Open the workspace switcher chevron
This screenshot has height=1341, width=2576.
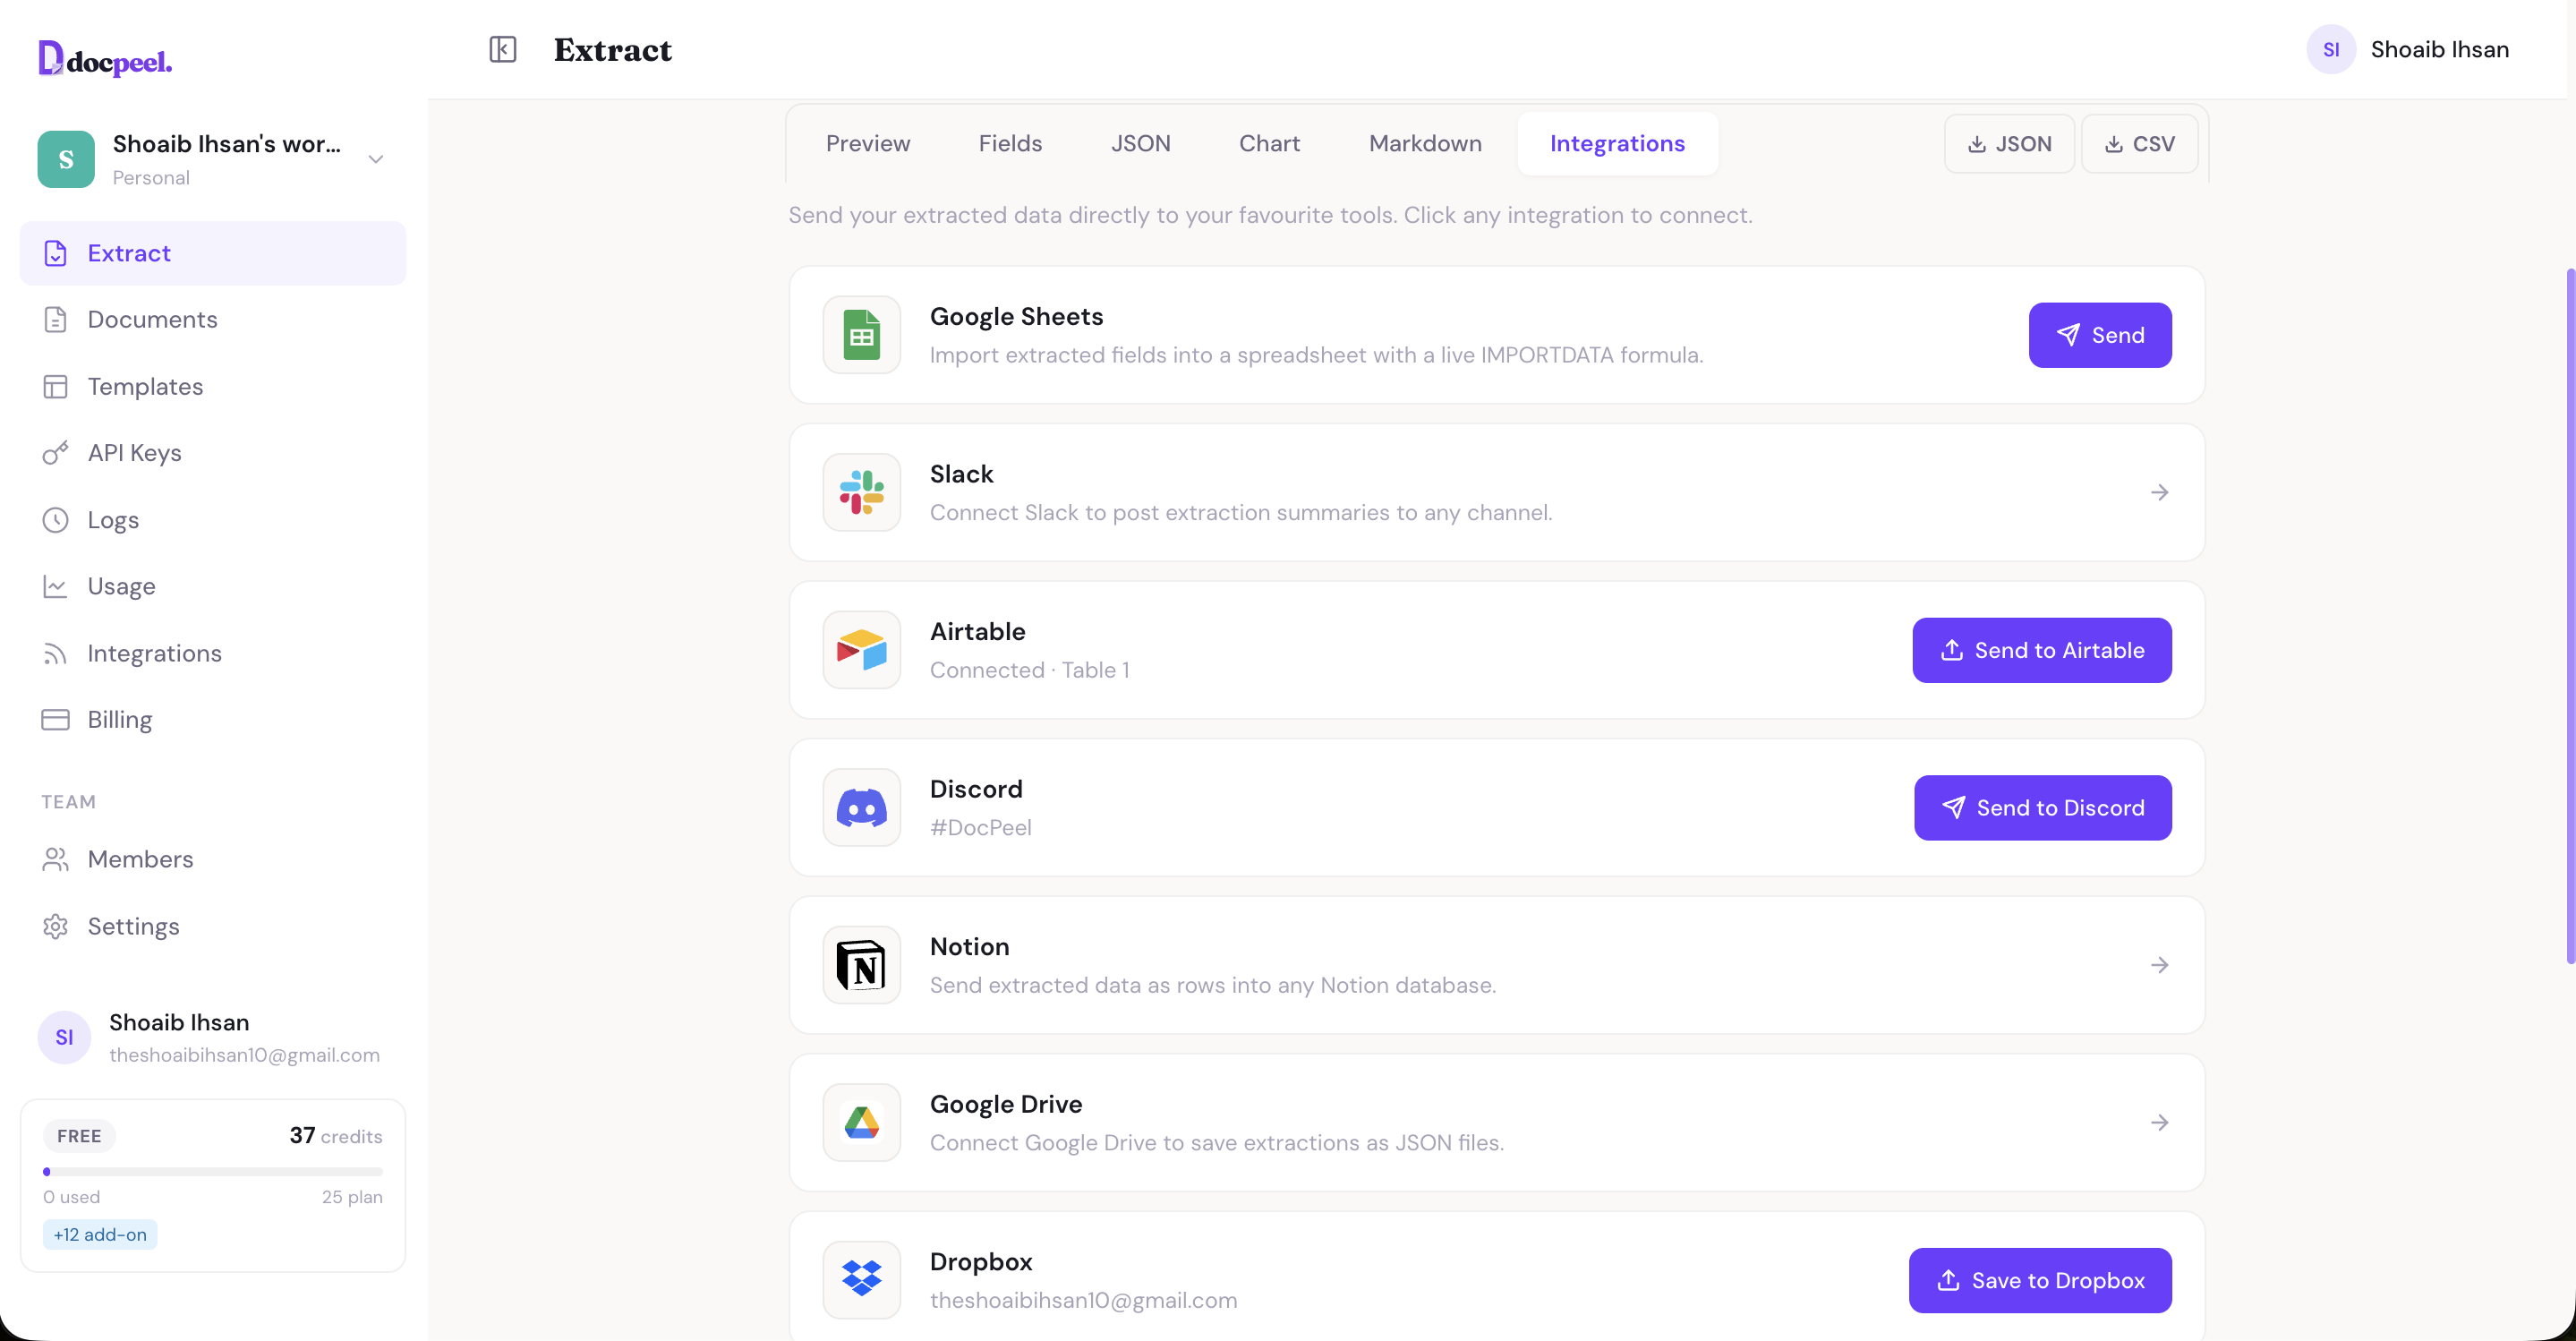(376, 159)
